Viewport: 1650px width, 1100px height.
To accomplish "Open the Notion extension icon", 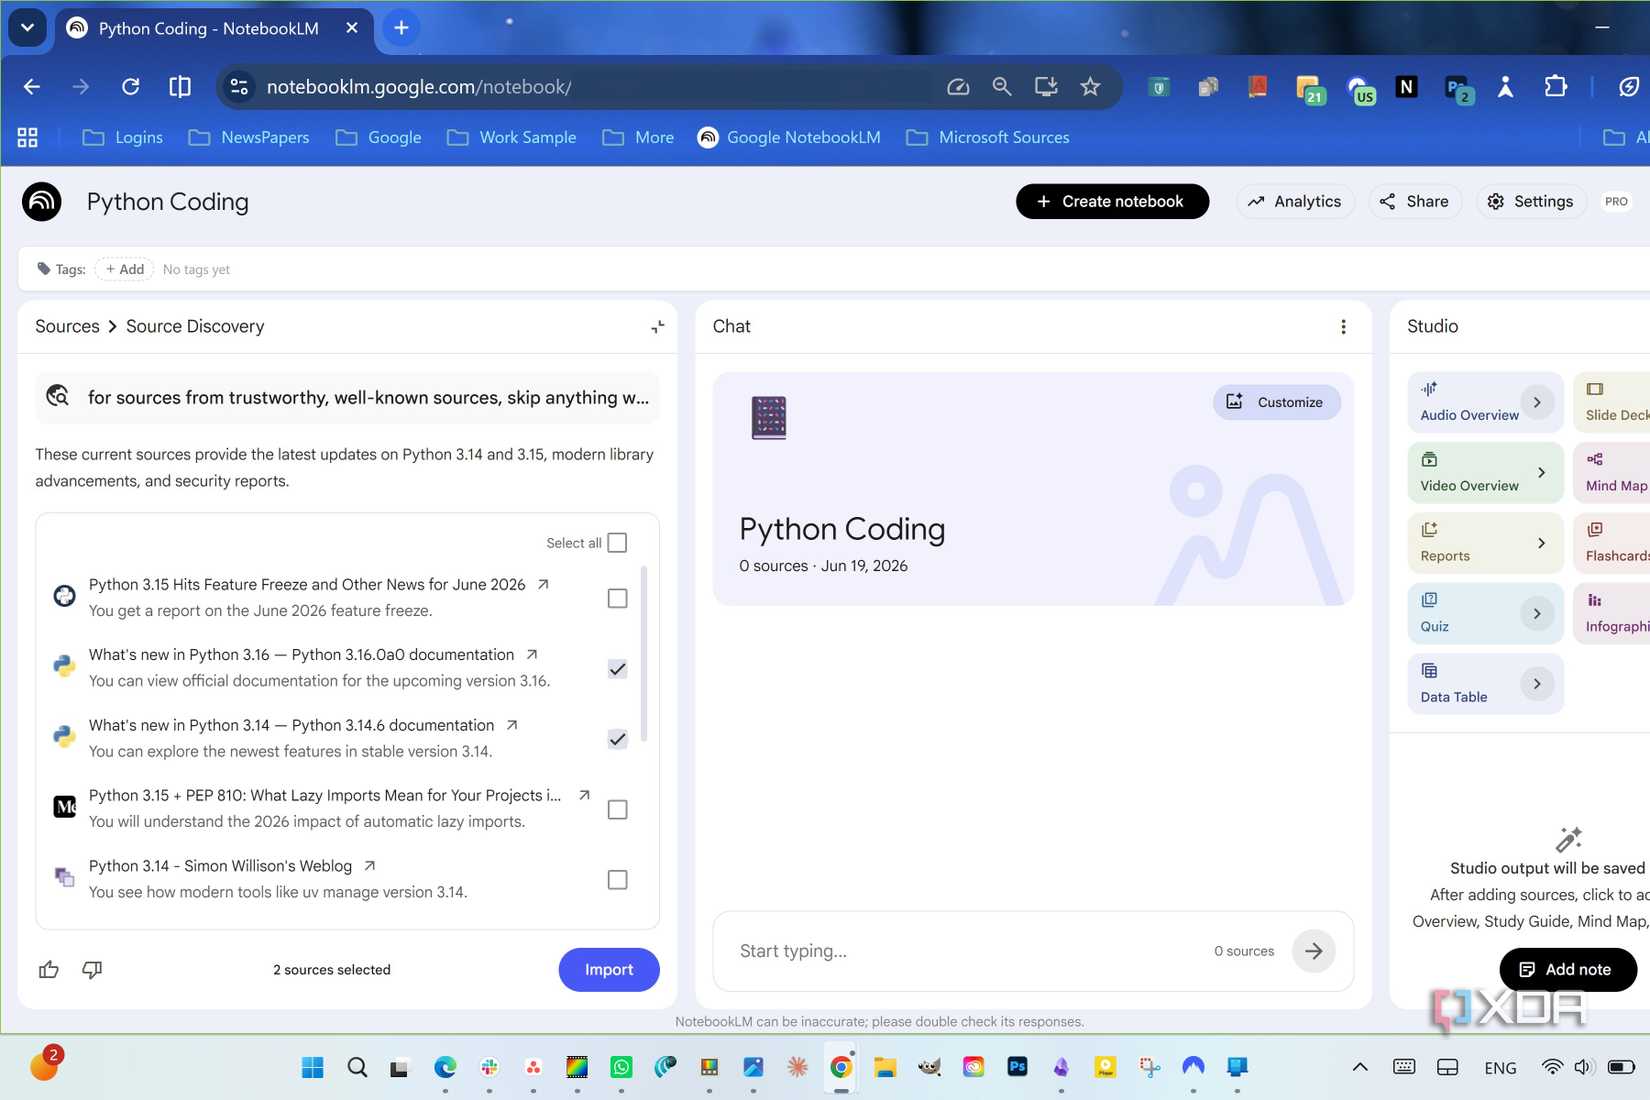I will (1406, 87).
